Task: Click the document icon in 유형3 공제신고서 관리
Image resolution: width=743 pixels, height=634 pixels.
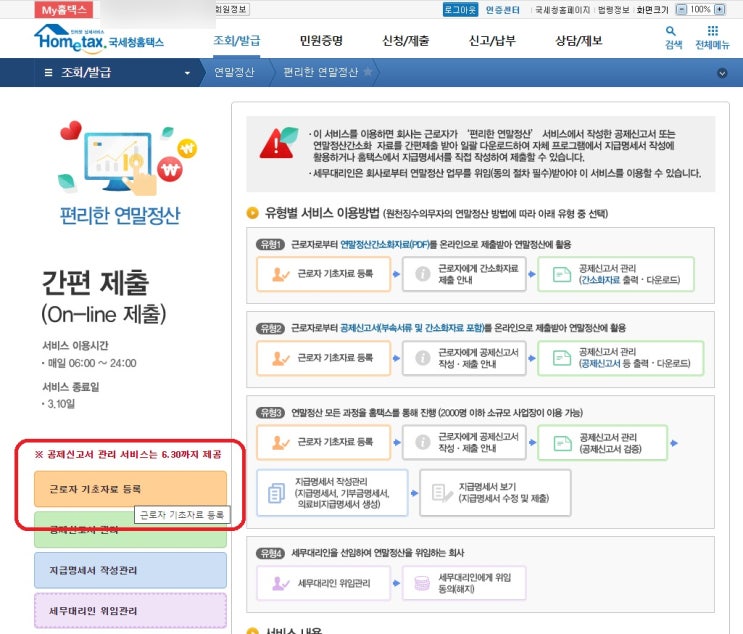Action: click(562, 443)
